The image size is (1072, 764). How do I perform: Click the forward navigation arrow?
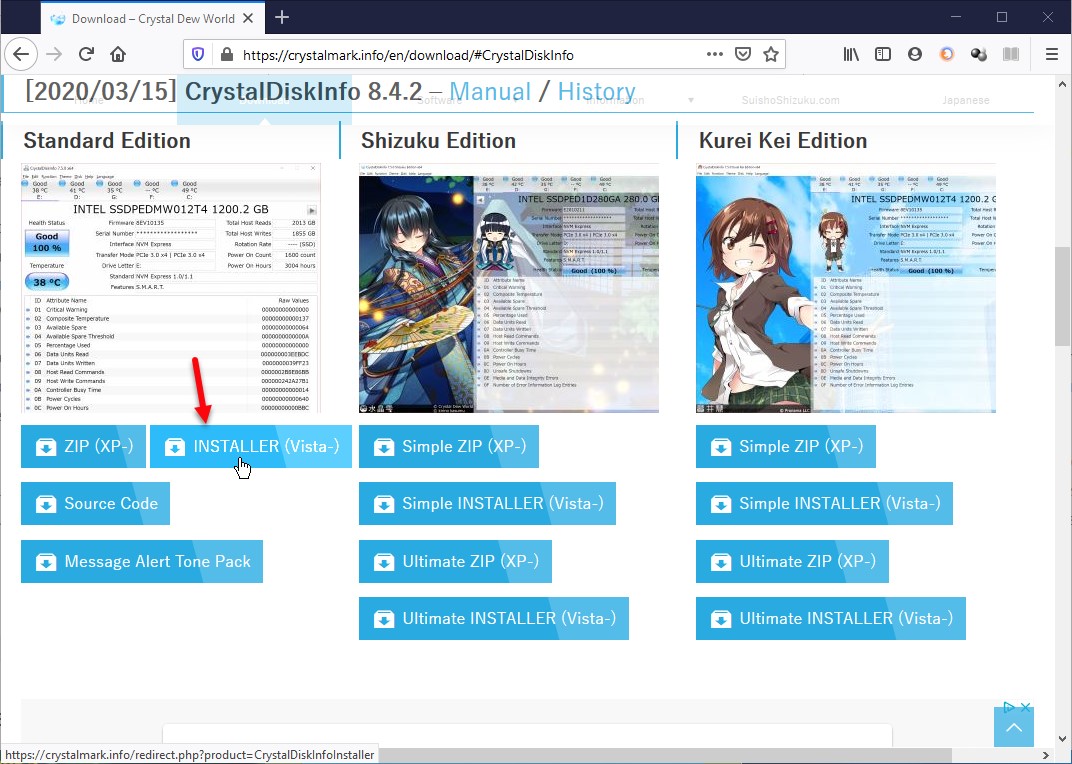coord(54,54)
